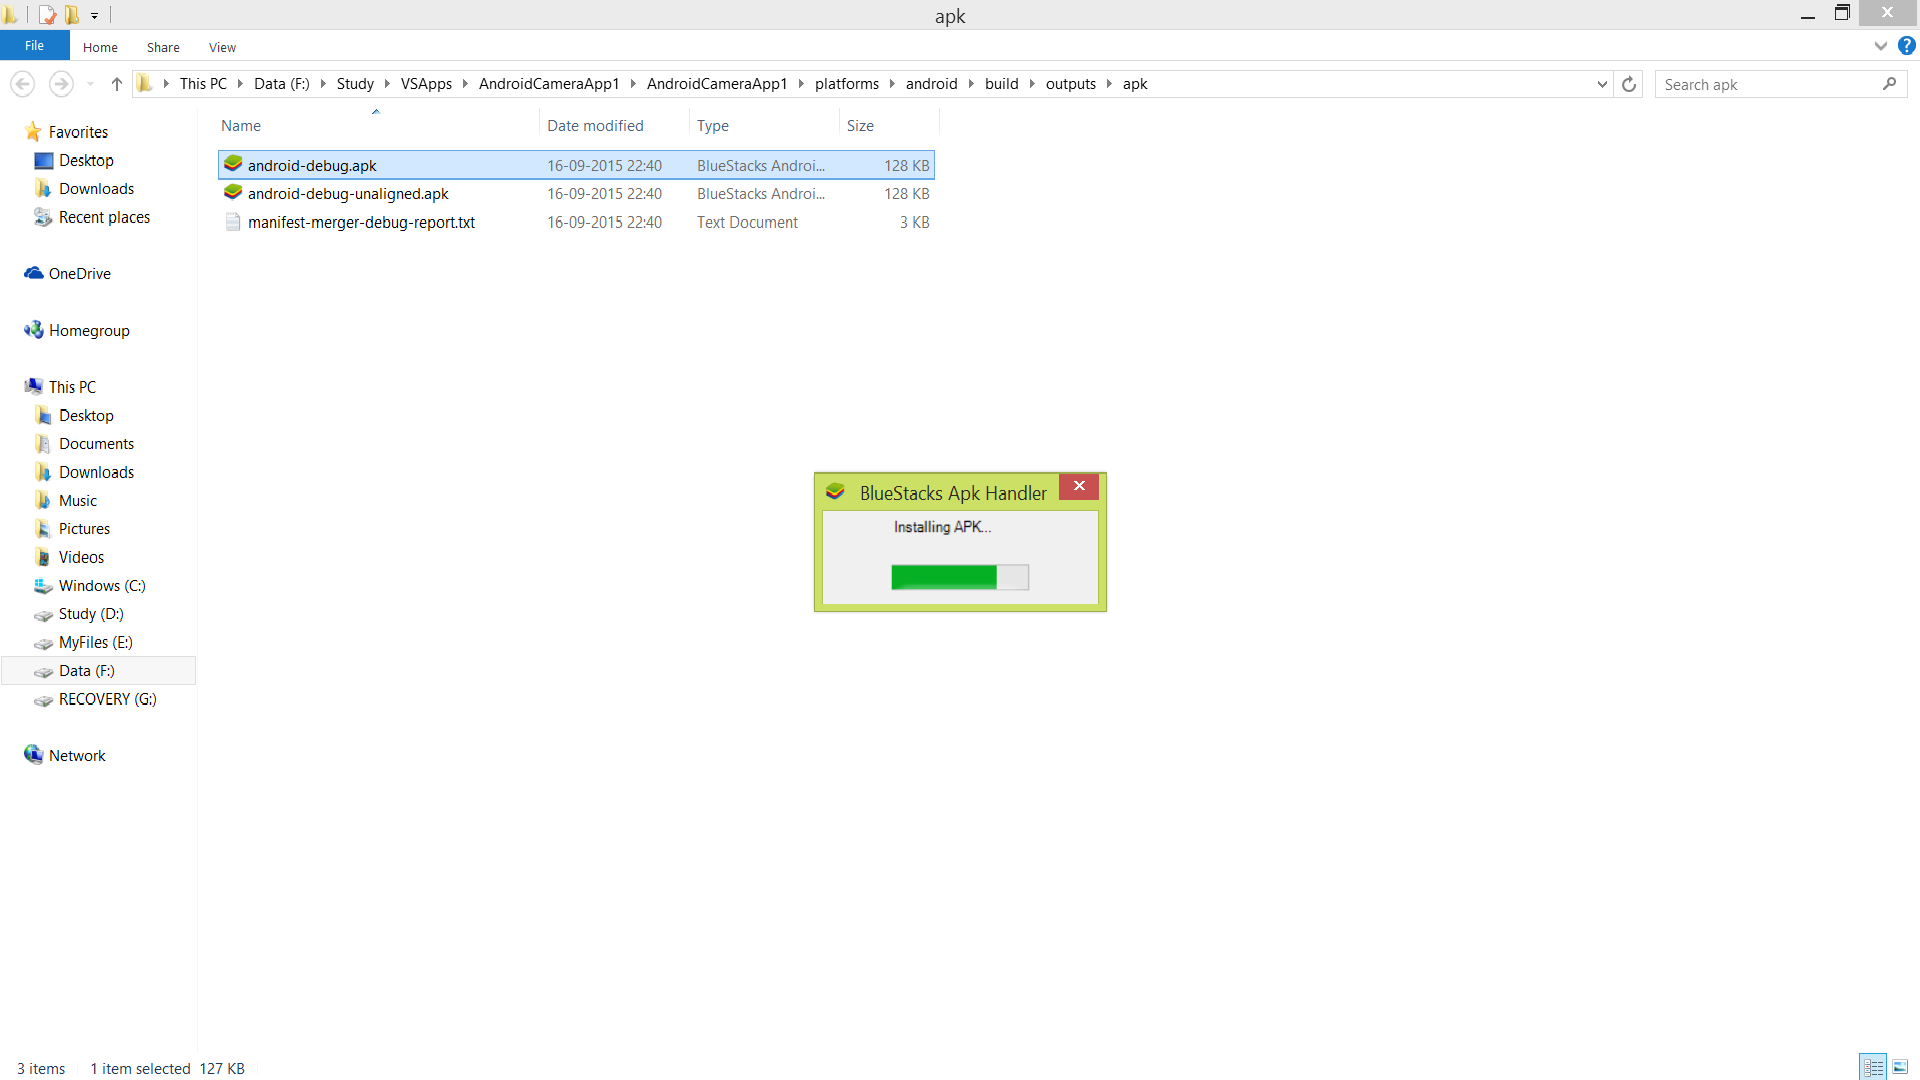Click the search magnifier icon
Screen dimensions: 1920x1080
pyautogui.click(x=1889, y=84)
